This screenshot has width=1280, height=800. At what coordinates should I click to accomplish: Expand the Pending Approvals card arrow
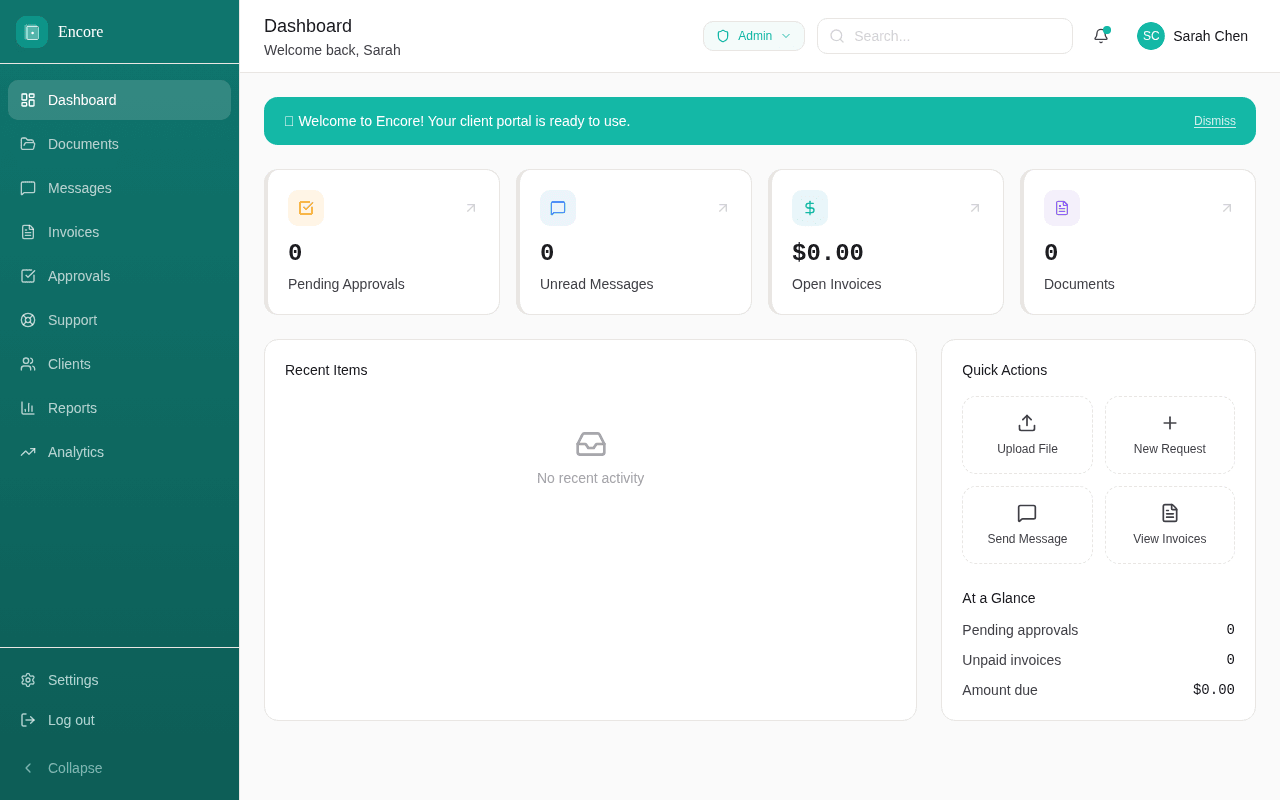470,208
